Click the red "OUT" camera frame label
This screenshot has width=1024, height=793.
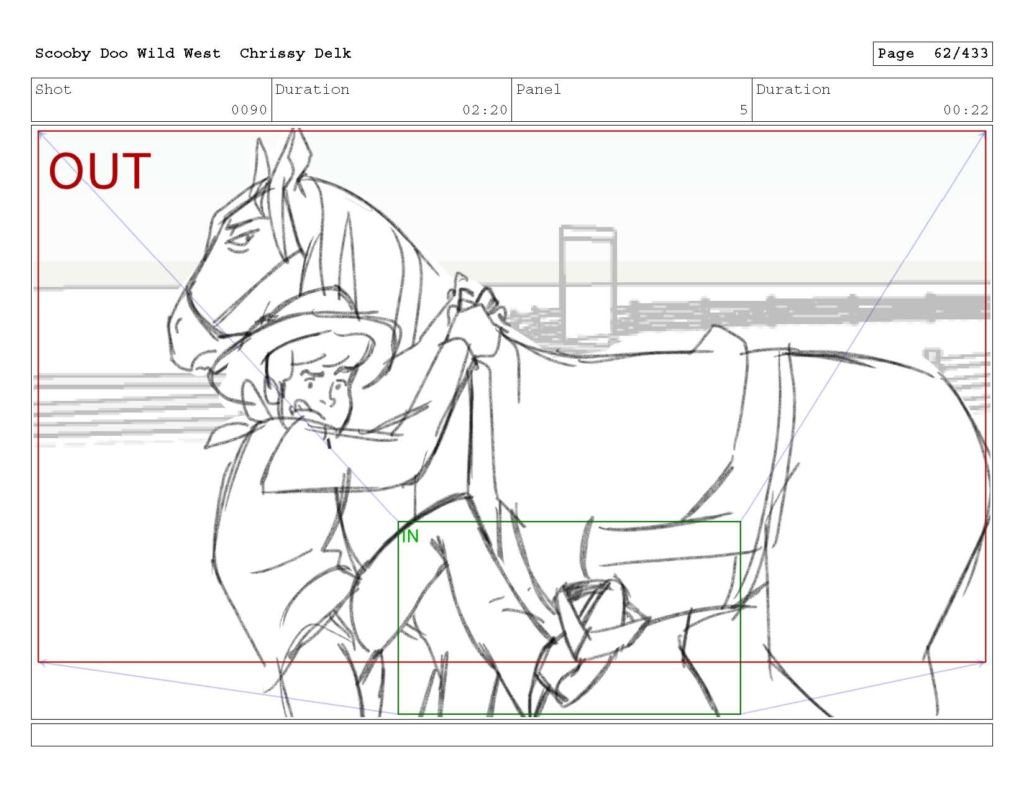[x=100, y=171]
